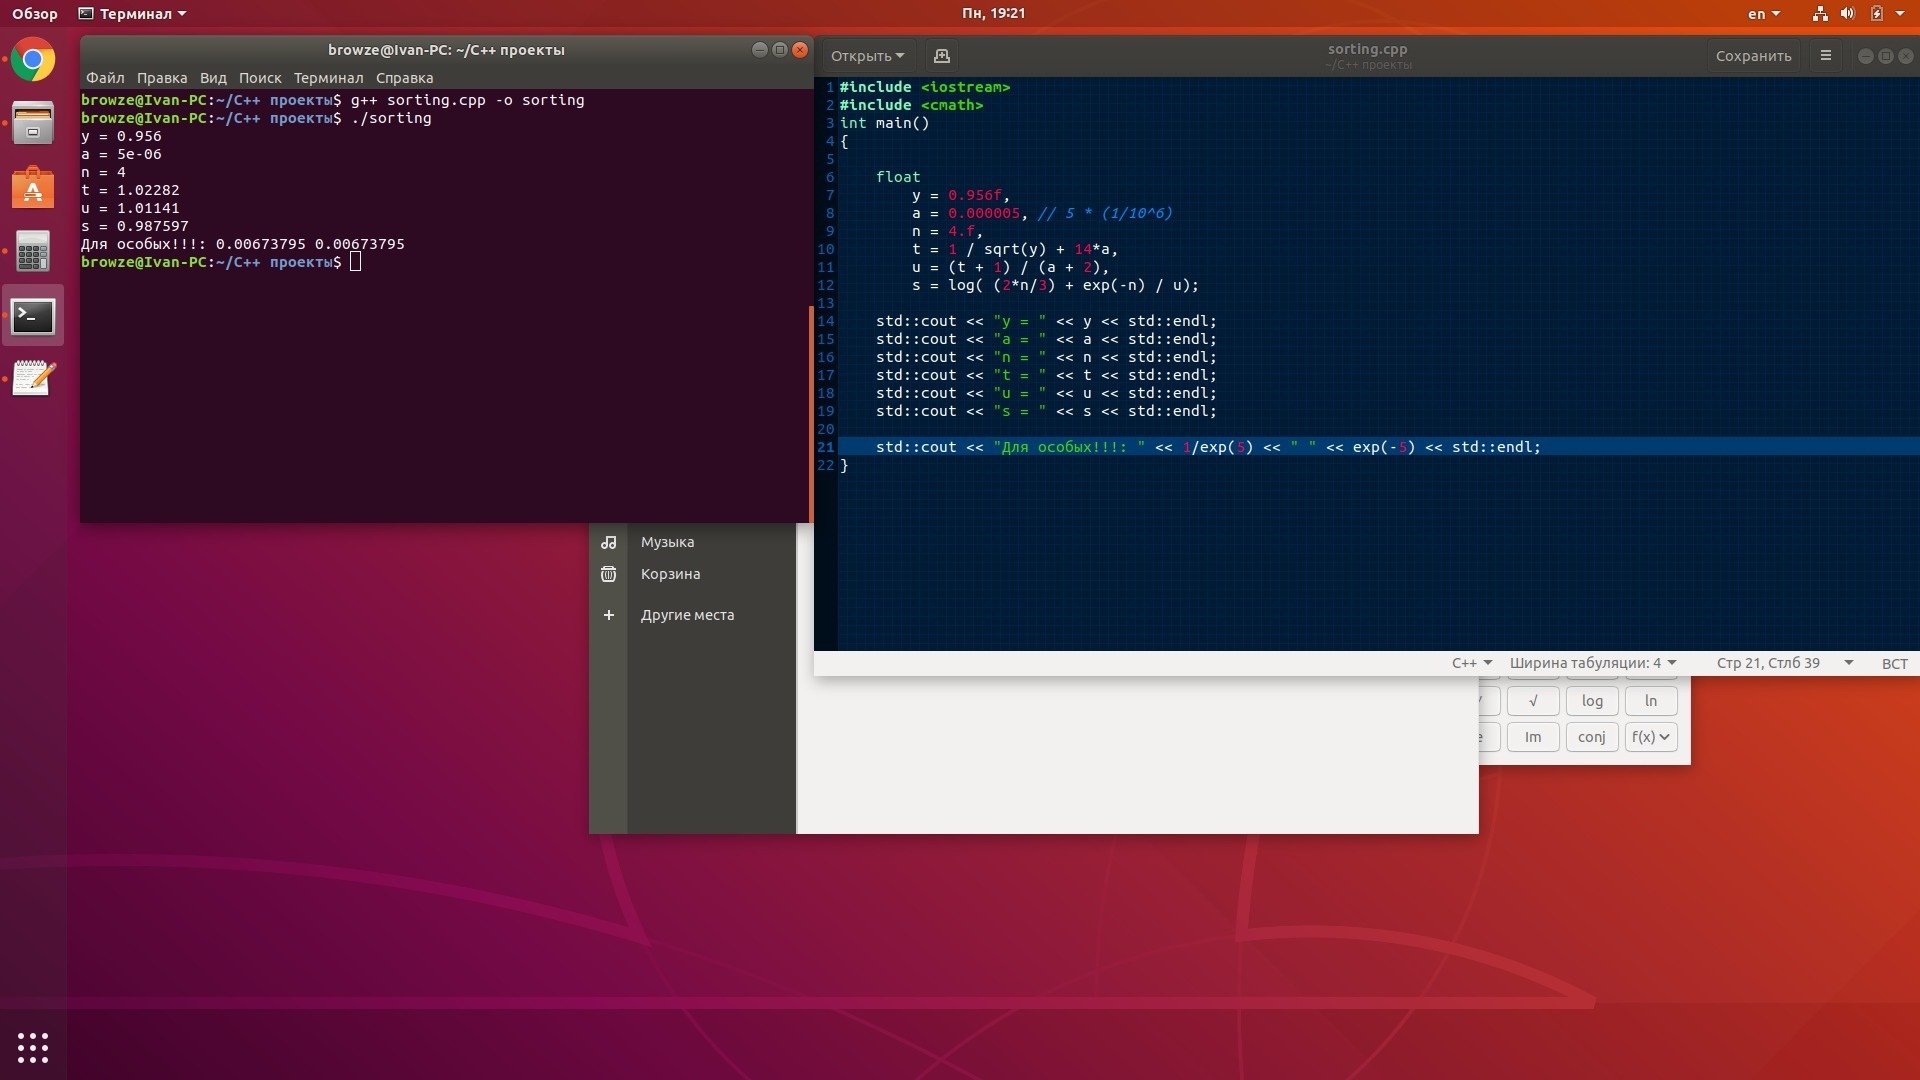Screen dimensions: 1920x1080
Task: Show applications grid button
Action: (x=33, y=1047)
